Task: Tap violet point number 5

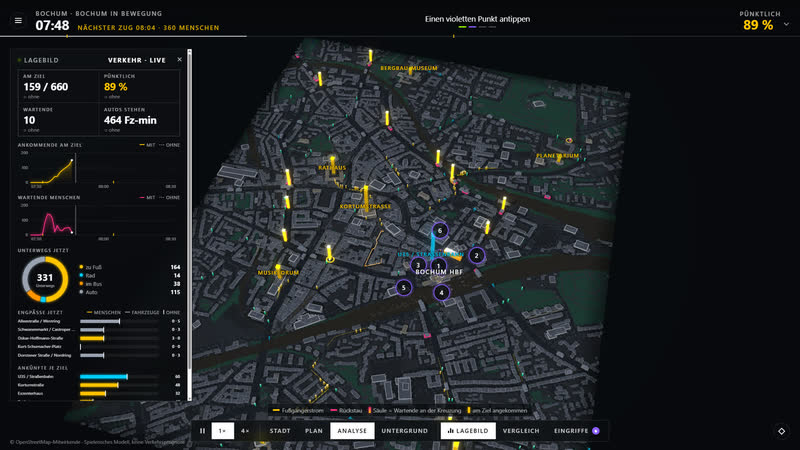Action: [404, 288]
